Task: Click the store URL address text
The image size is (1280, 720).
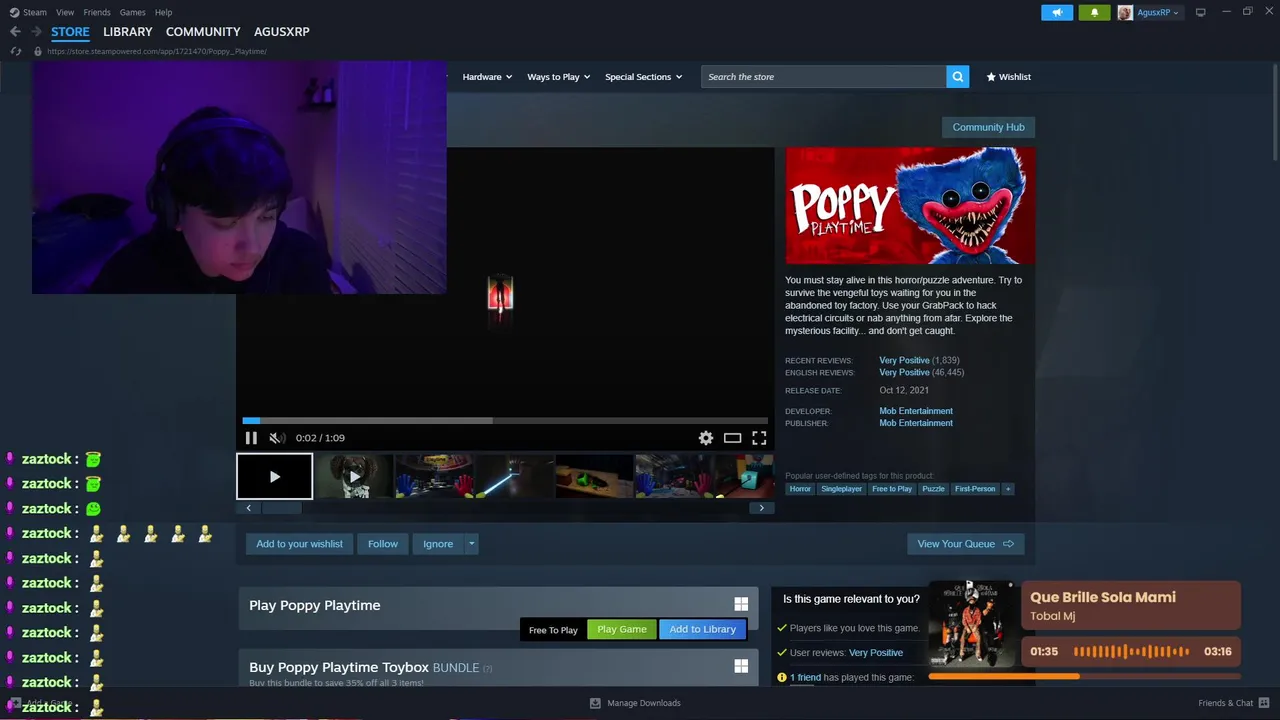Action: click(x=156, y=51)
